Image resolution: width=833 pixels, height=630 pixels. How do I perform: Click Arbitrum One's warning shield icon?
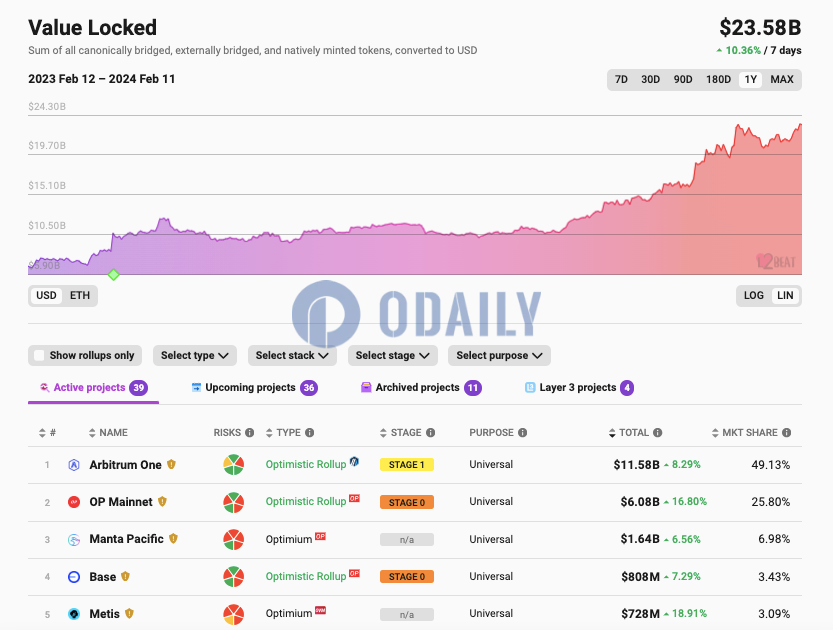tap(171, 464)
